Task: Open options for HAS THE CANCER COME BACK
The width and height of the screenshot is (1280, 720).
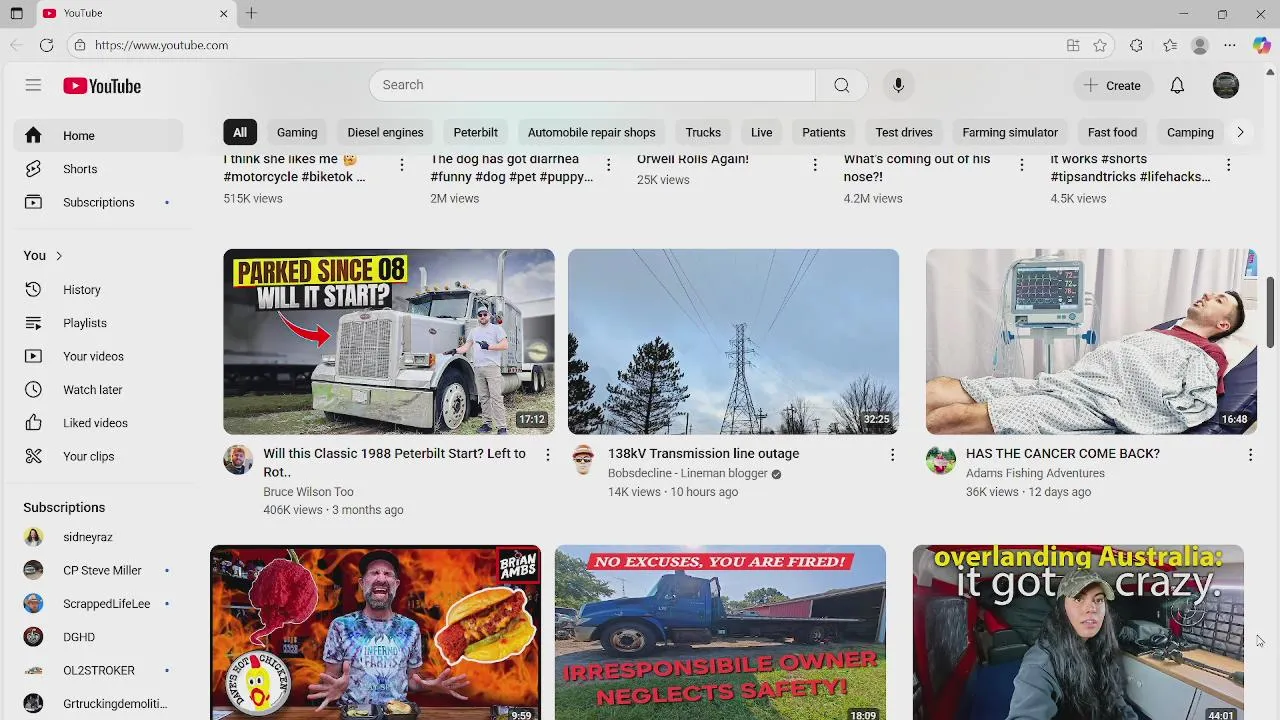Action: pos(1250,454)
